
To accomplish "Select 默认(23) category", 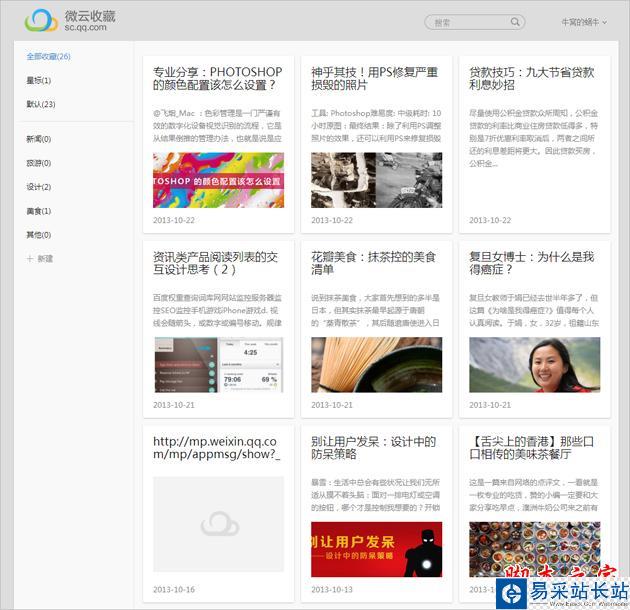I will tap(41, 104).
